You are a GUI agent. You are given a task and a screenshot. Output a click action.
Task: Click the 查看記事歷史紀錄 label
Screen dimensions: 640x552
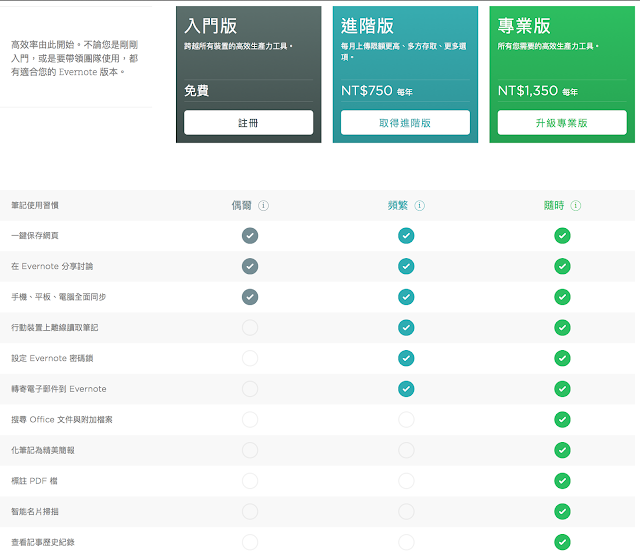click(43, 542)
